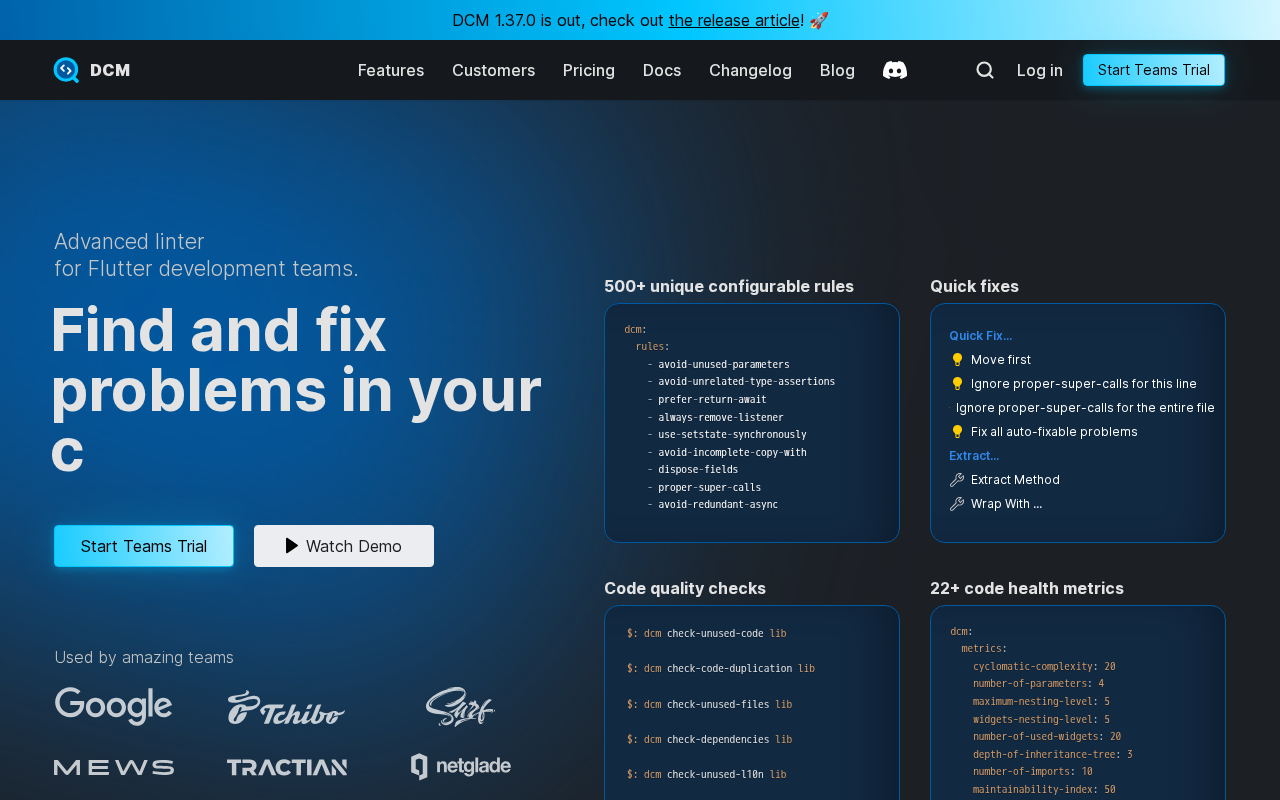Image resolution: width=1280 pixels, height=800 pixels.
Task: Click the dcm check-dependencies lib command
Action: (x=710, y=739)
